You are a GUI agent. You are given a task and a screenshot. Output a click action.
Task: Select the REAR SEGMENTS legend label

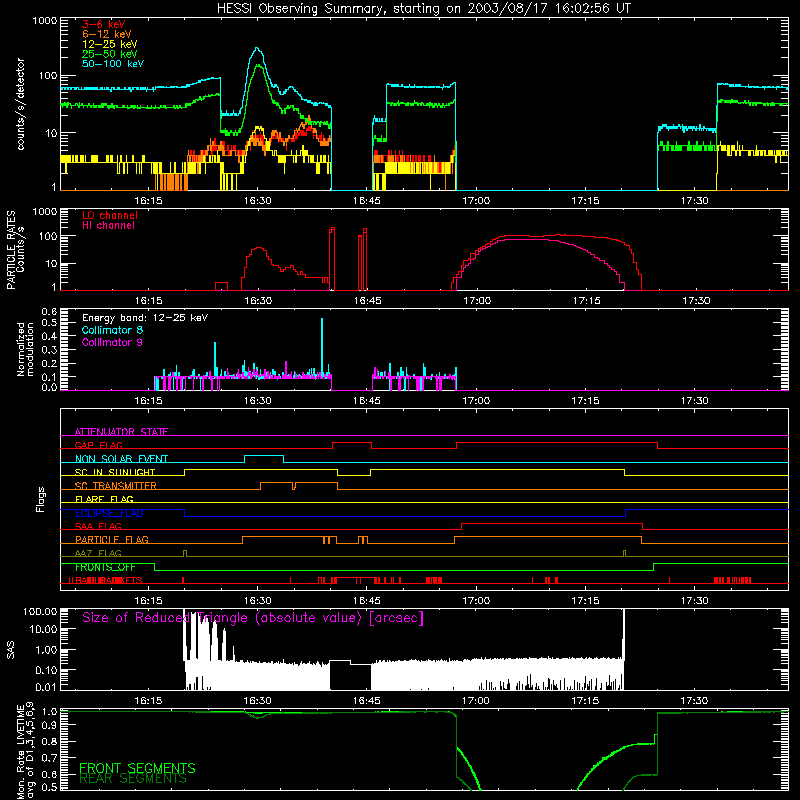(x=133, y=779)
